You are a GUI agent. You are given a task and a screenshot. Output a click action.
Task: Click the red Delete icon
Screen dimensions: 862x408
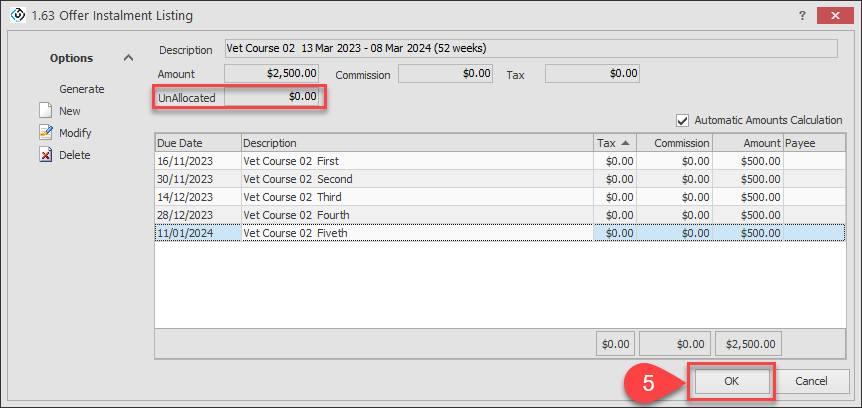click(x=45, y=155)
